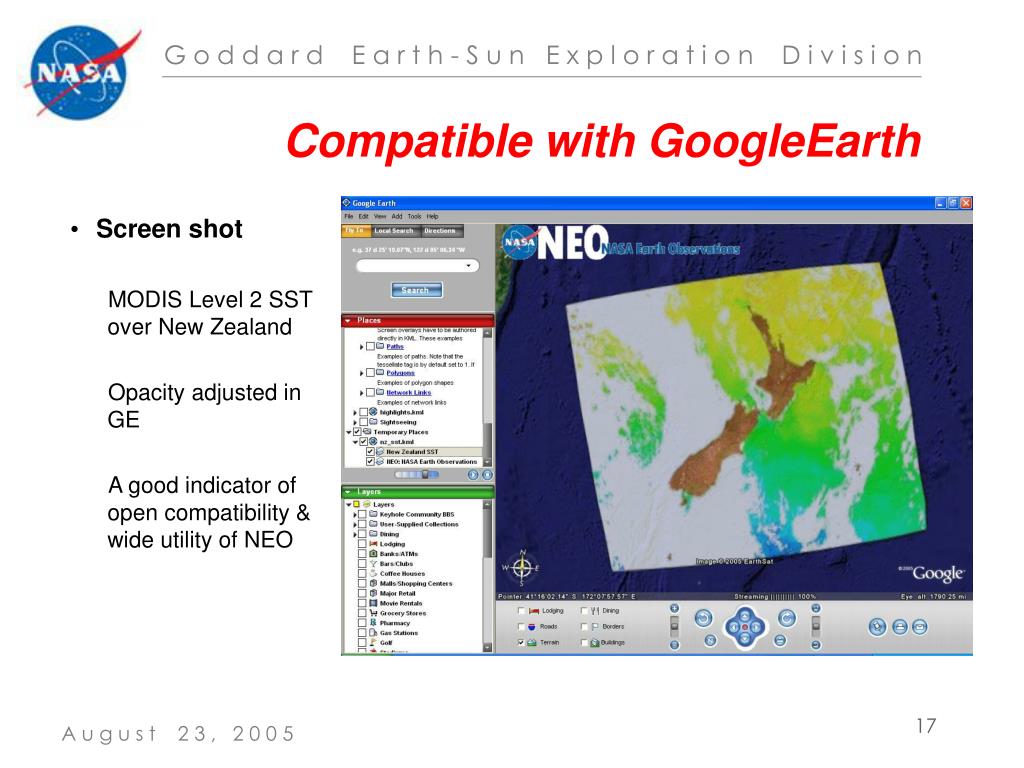Select the New Zealand SST overlay row
The image size is (1024, 768).
coord(429,452)
